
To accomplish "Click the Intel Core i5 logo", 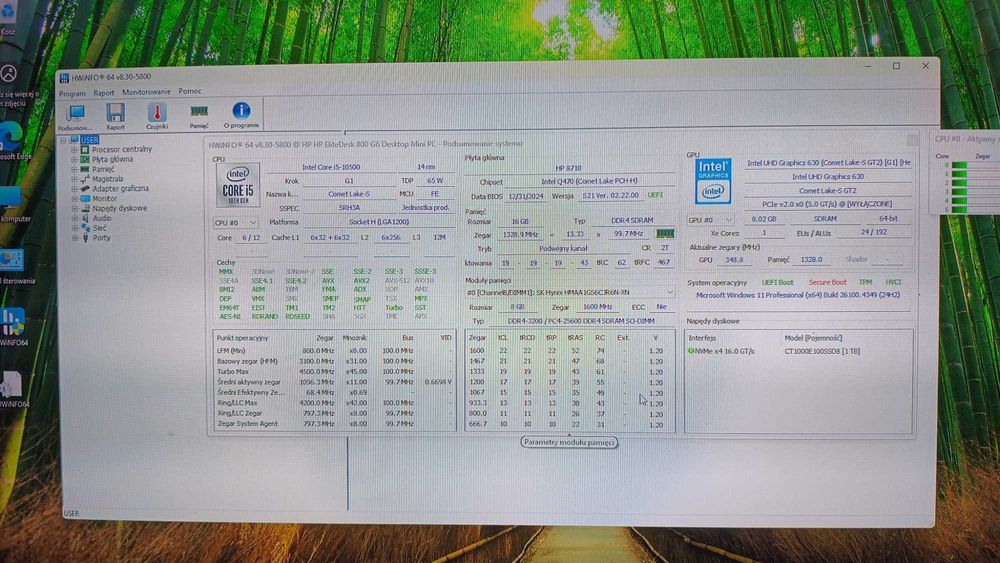I will point(238,185).
